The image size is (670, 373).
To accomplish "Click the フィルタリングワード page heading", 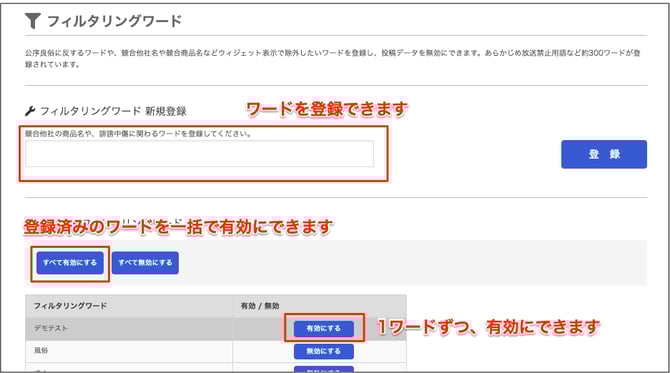I will tap(115, 21).
